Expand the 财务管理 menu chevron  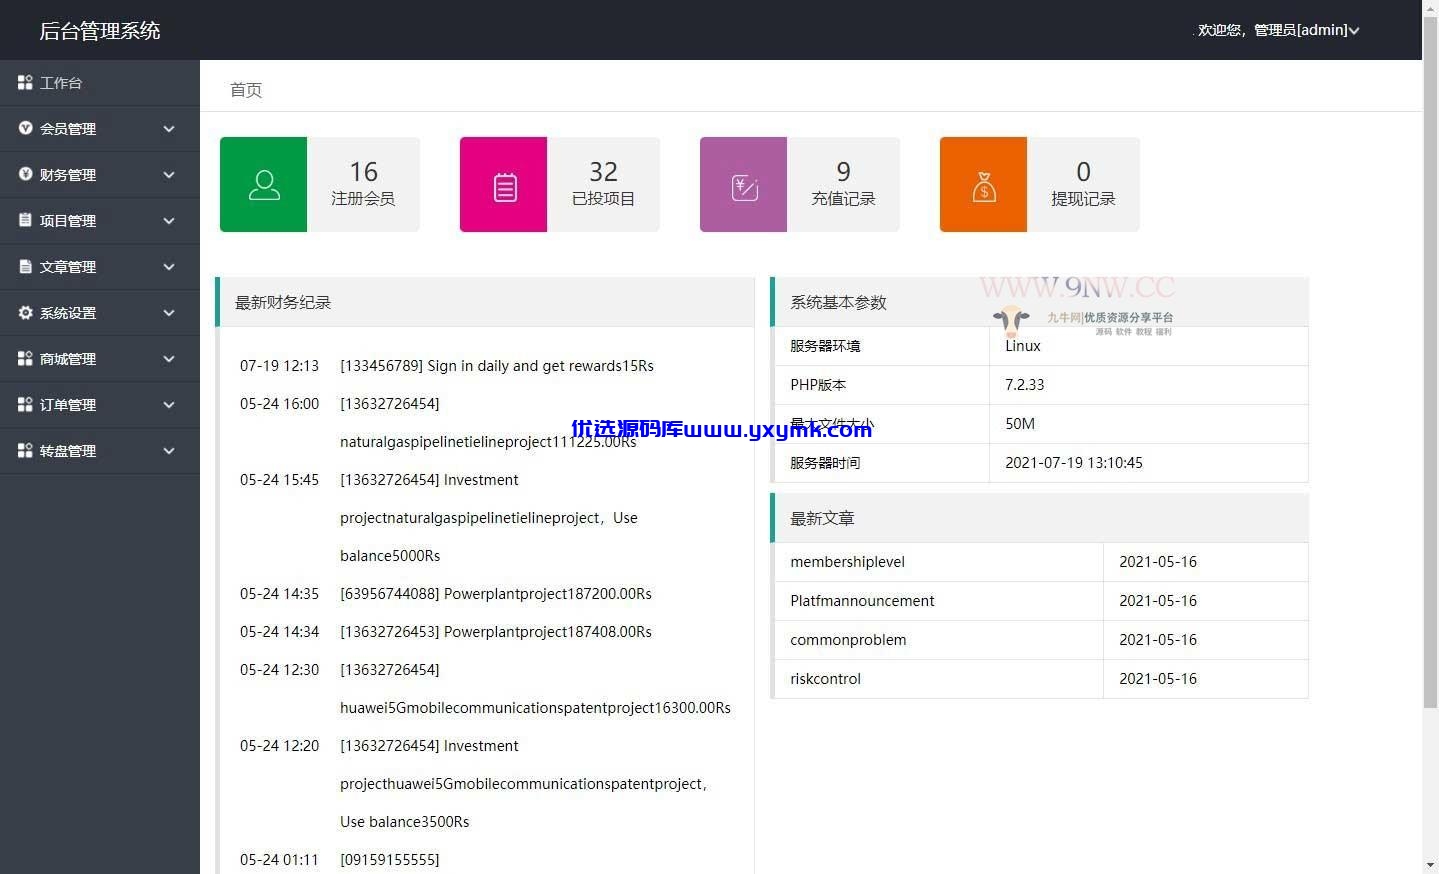coord(169,175)
